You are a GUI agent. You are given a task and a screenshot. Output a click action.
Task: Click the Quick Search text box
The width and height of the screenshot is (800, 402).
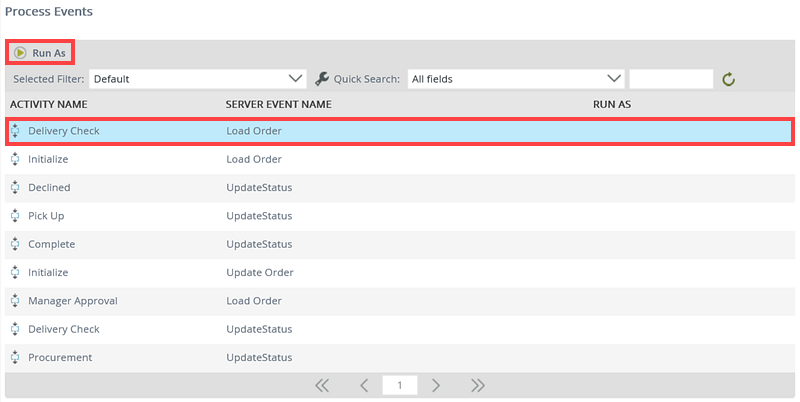tap(671, 78)
